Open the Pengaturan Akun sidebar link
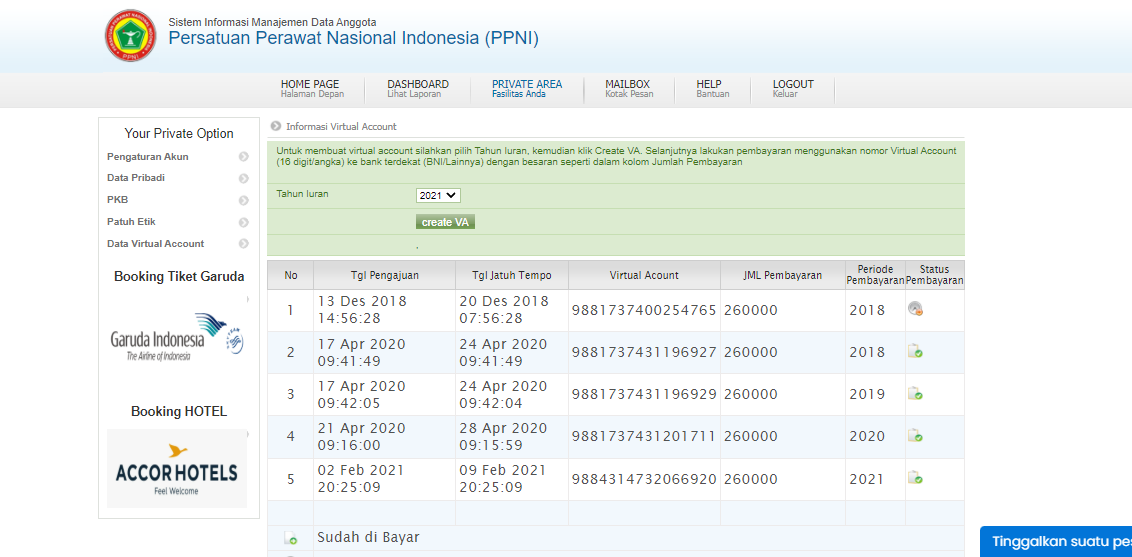This screenshot has height=557, width=1132. coord(147,157)
